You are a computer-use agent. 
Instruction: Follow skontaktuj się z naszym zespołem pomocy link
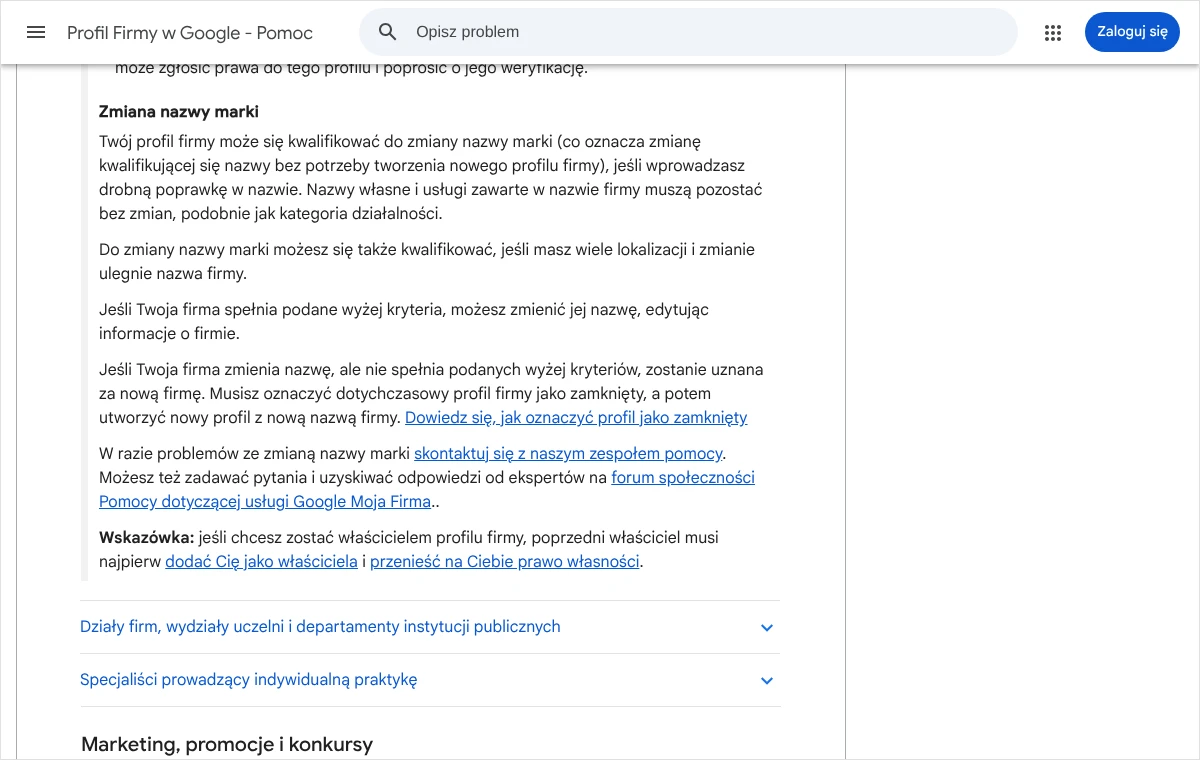click(x=568, y=454)
